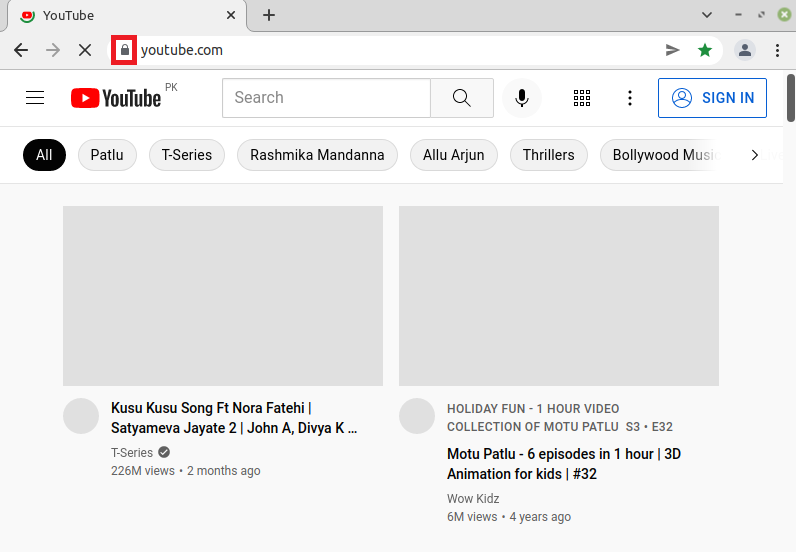Close the YouTube browser tab

coord(230,15)
